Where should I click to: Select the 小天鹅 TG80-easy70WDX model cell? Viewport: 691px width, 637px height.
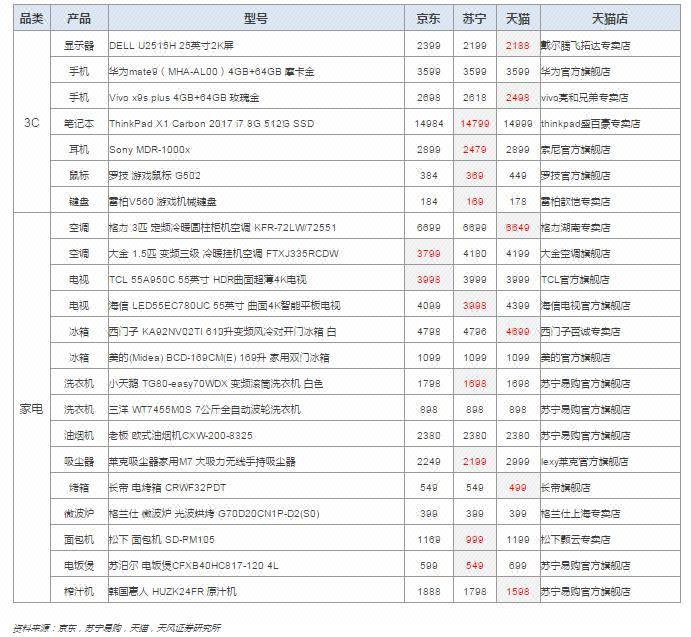click(256, 384)
